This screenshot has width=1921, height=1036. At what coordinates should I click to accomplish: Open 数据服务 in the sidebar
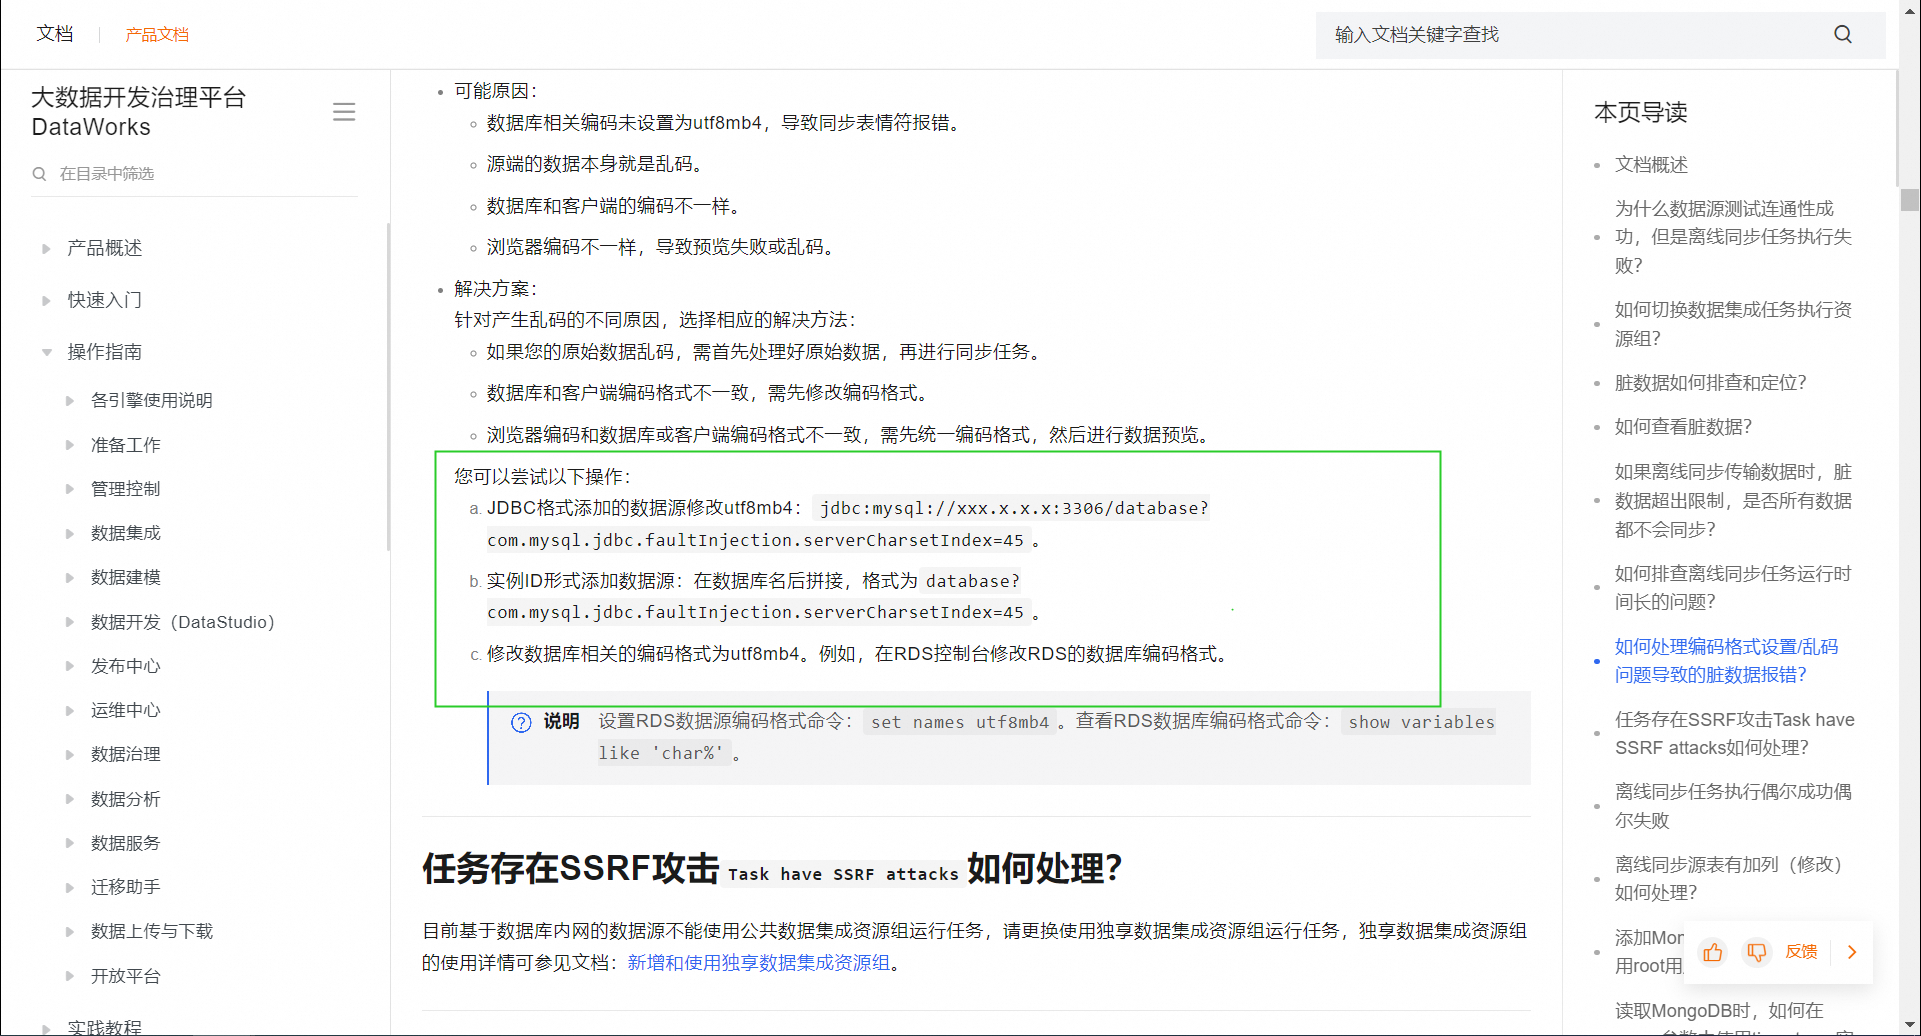coord(126,843)
